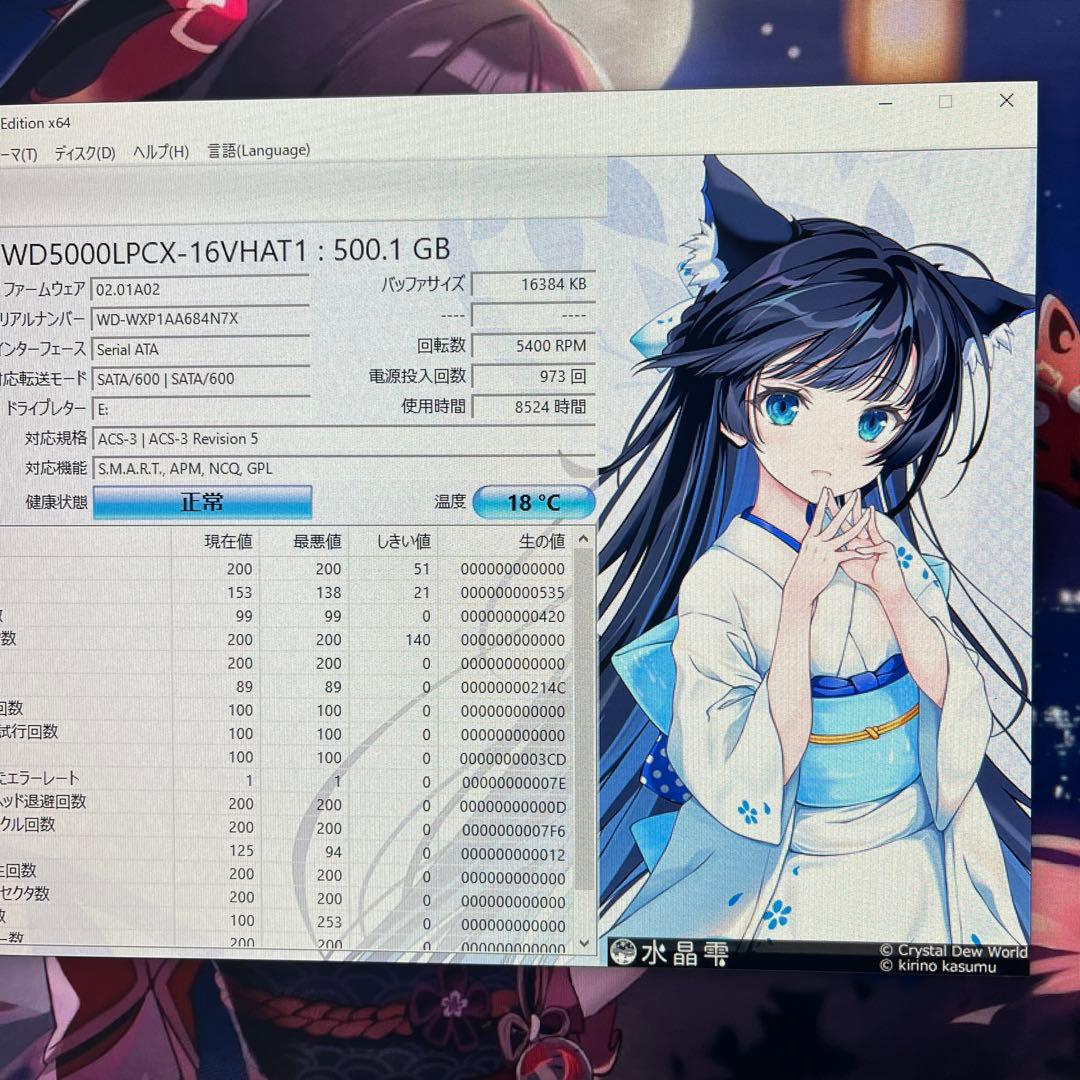Click the 使用時間 8524 時間 value

point(533,406)
